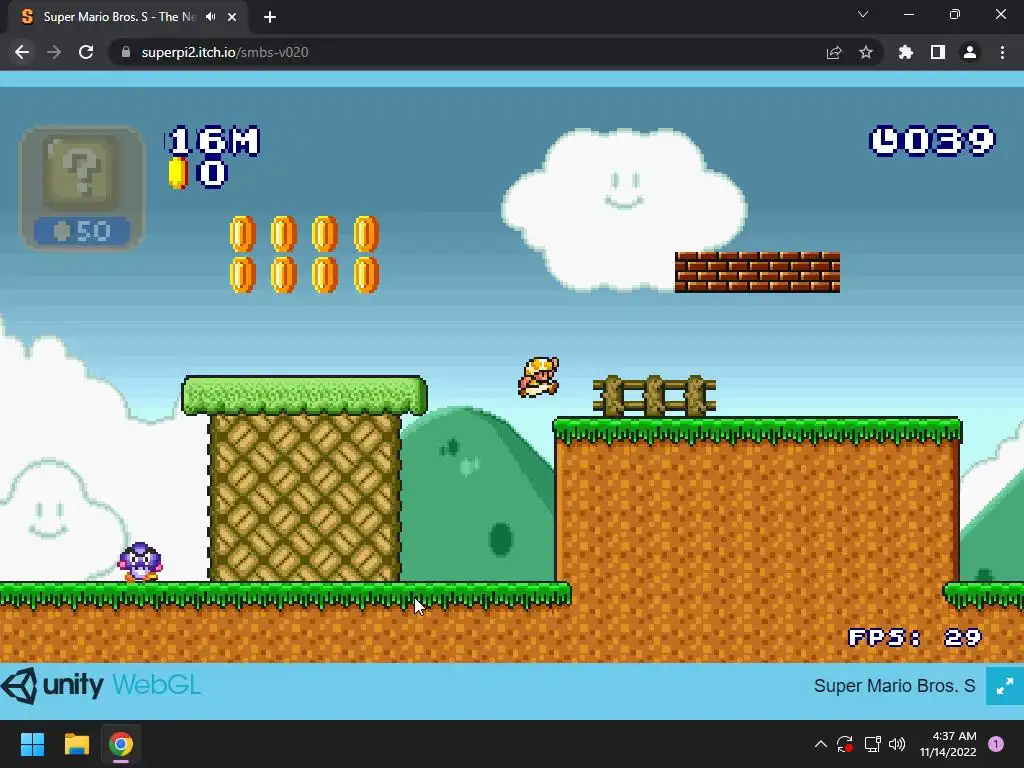Click the lock icon in address bar

[126, 52]
